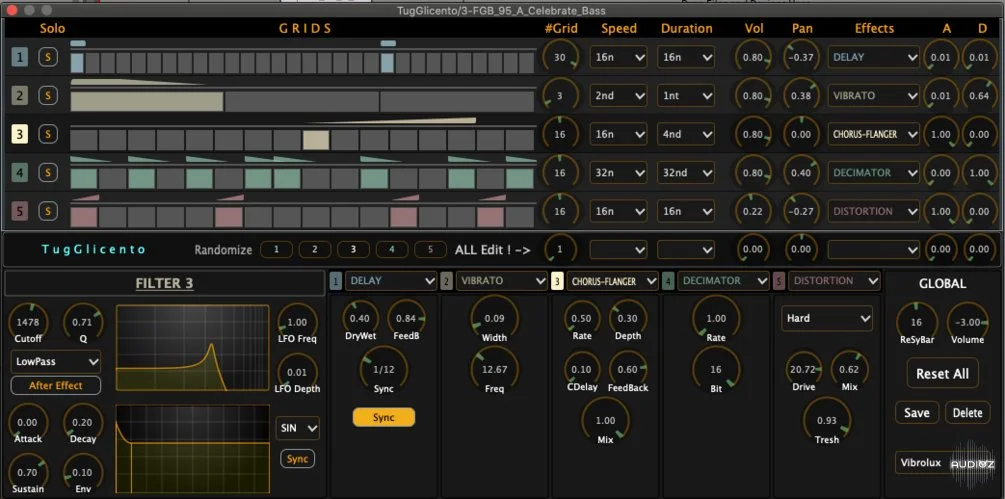Save the current preset

pos(917,413)
